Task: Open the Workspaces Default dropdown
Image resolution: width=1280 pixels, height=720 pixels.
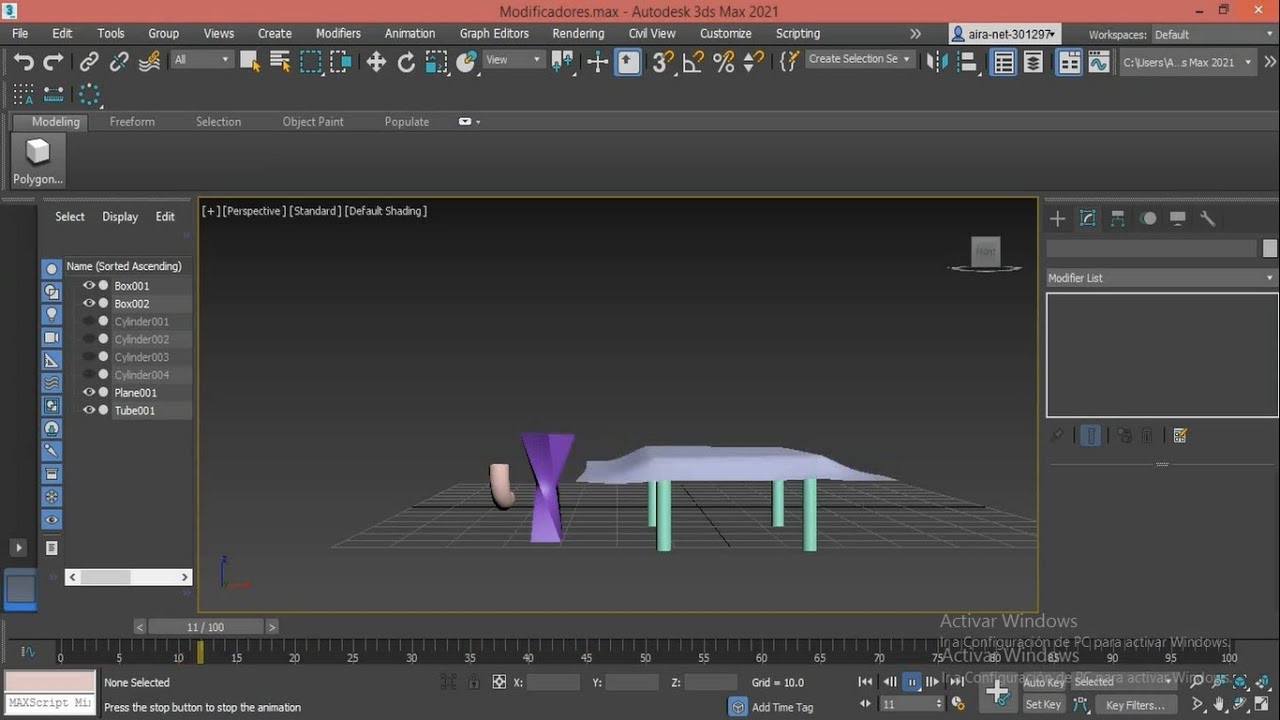Action: [x=1214, y=34]
